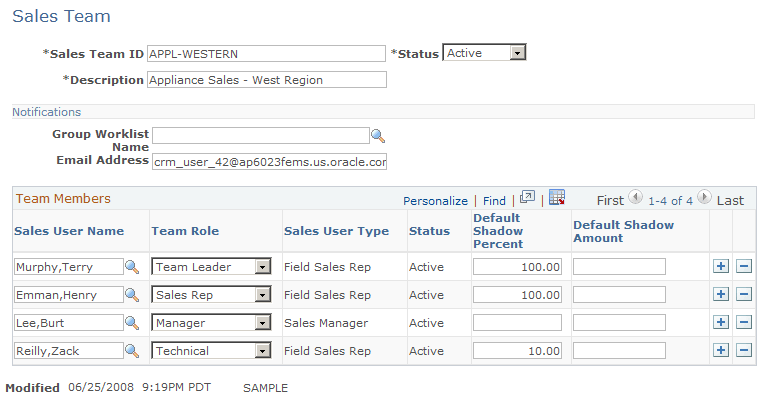Open Team Role dropdown for Emman,Henry
The width and height of the screenshot is (770, 396).
[211, 295]
